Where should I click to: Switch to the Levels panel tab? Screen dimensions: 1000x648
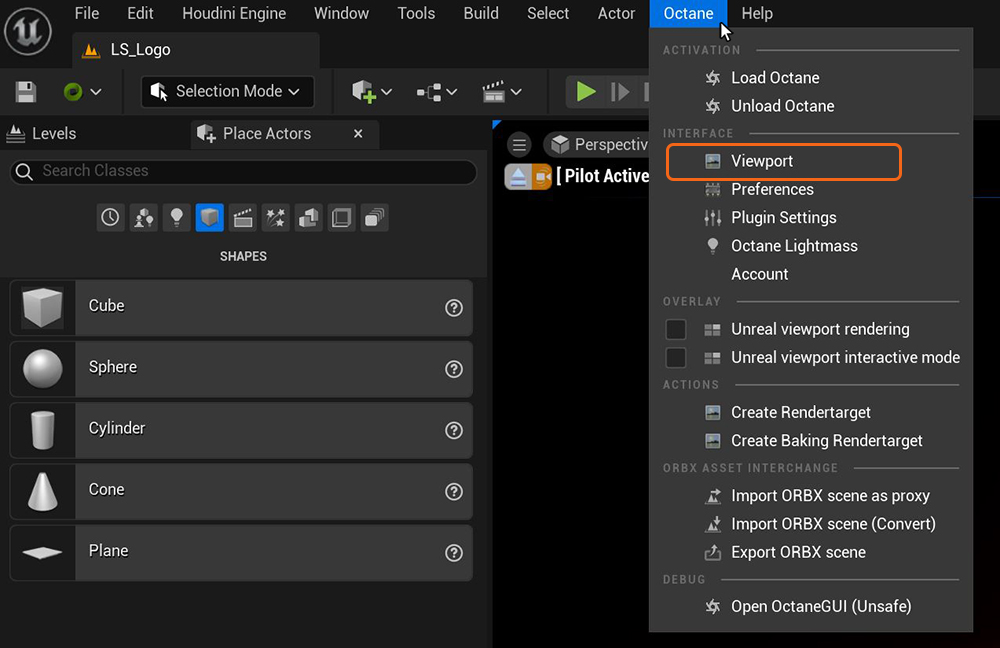click(41, 134)
